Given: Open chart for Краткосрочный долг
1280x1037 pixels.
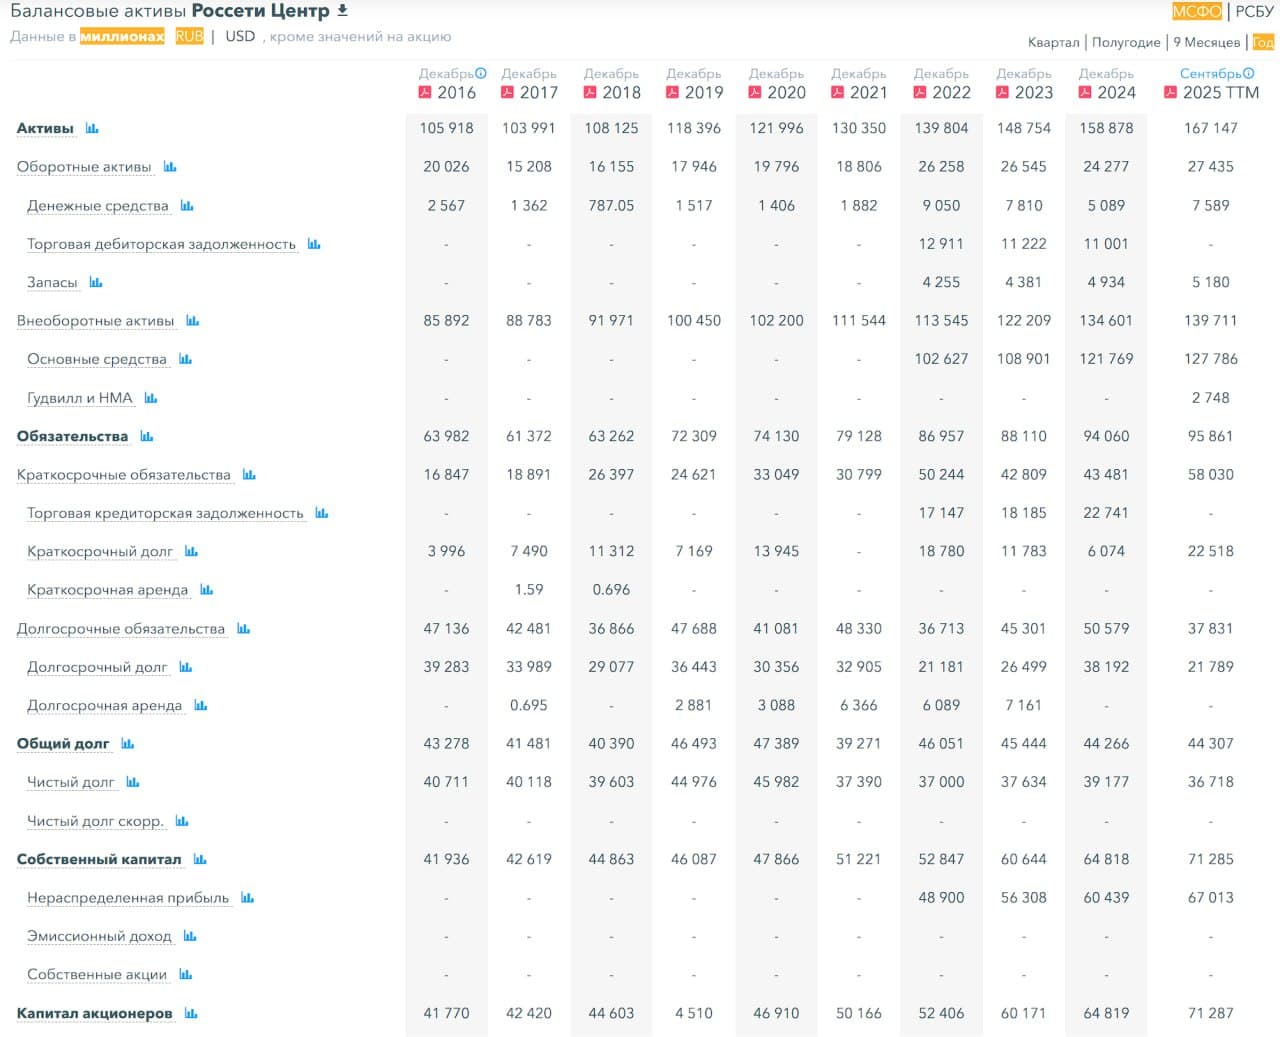Looking at the screenshot, I should pyautogui.click(x=191, y=552).
